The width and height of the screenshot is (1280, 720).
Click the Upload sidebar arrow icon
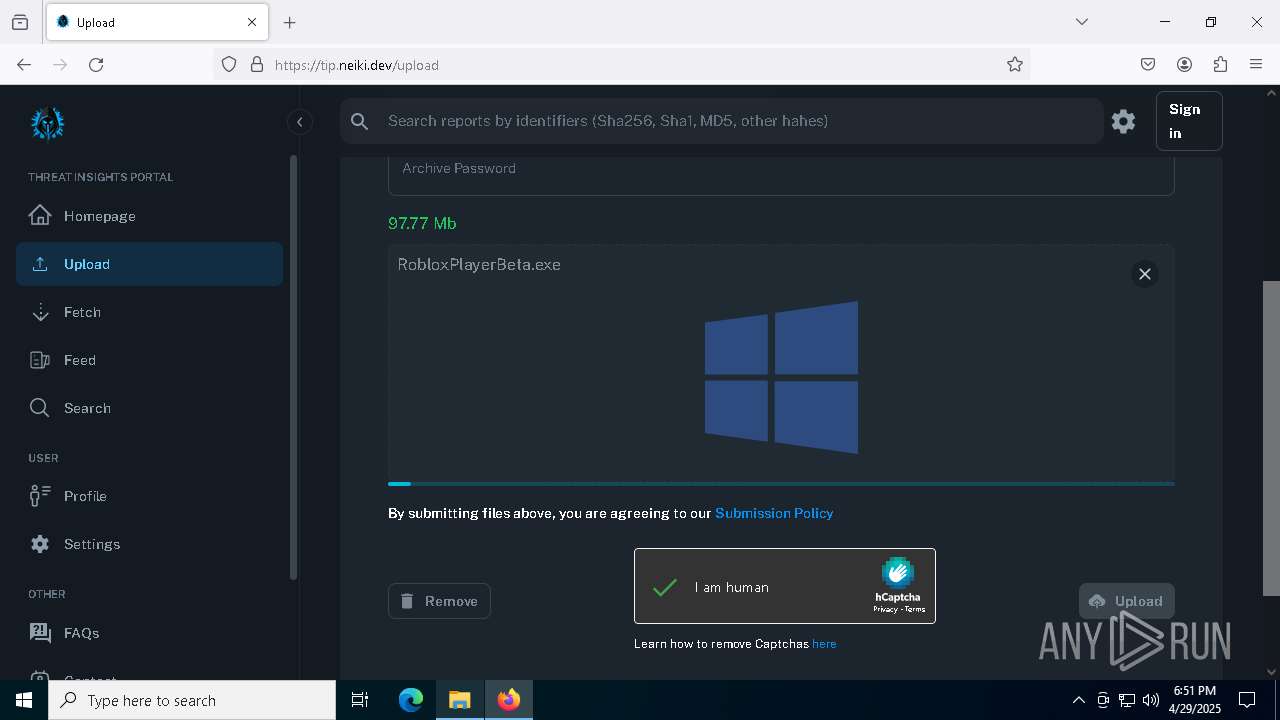(40, 264)
